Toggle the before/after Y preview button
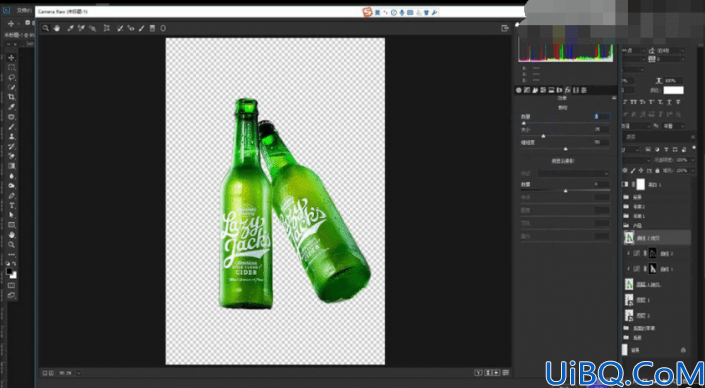Screen dimensions: 705x388 pyautogui.click(x=479, y=373)
